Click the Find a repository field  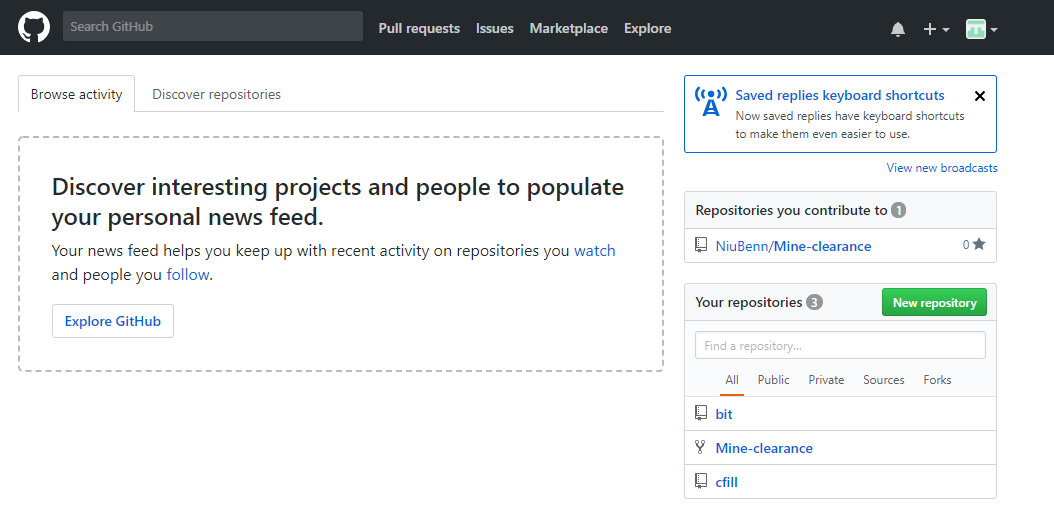point(840,345)
